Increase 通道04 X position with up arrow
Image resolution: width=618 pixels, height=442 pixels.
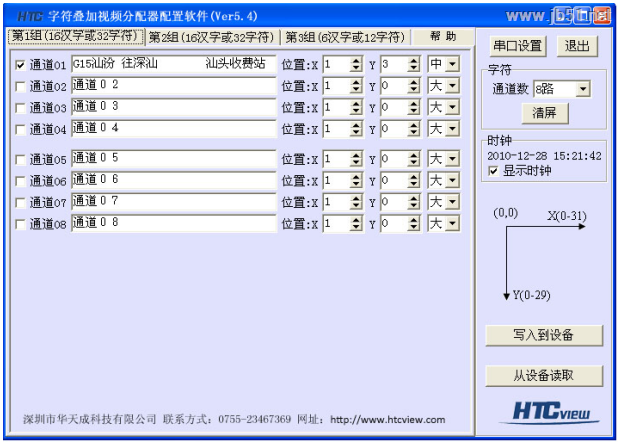[x=356, y=125]
